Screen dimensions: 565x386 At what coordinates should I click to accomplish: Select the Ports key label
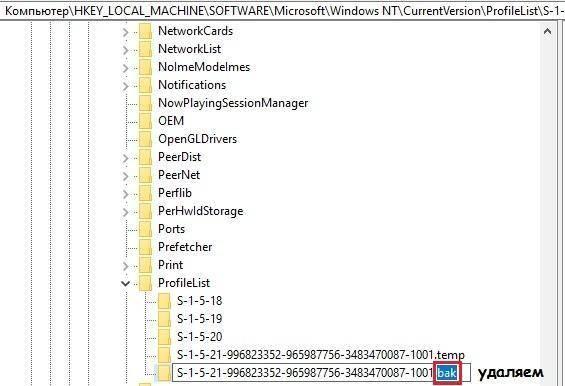[172, 229]
